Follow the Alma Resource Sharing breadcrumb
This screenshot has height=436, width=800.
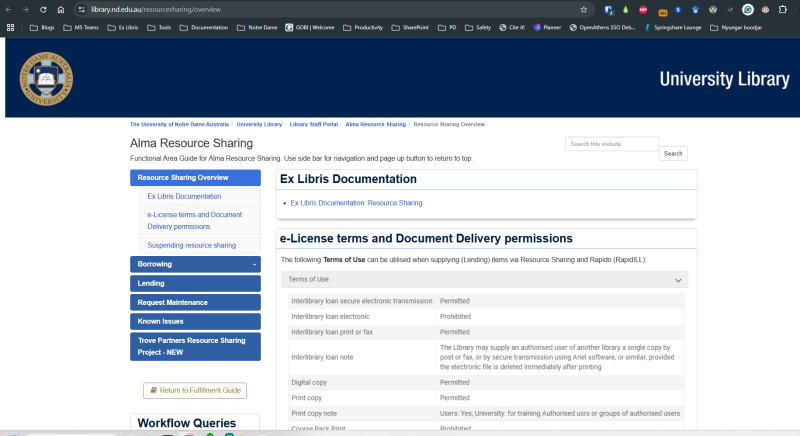point(376,124)
